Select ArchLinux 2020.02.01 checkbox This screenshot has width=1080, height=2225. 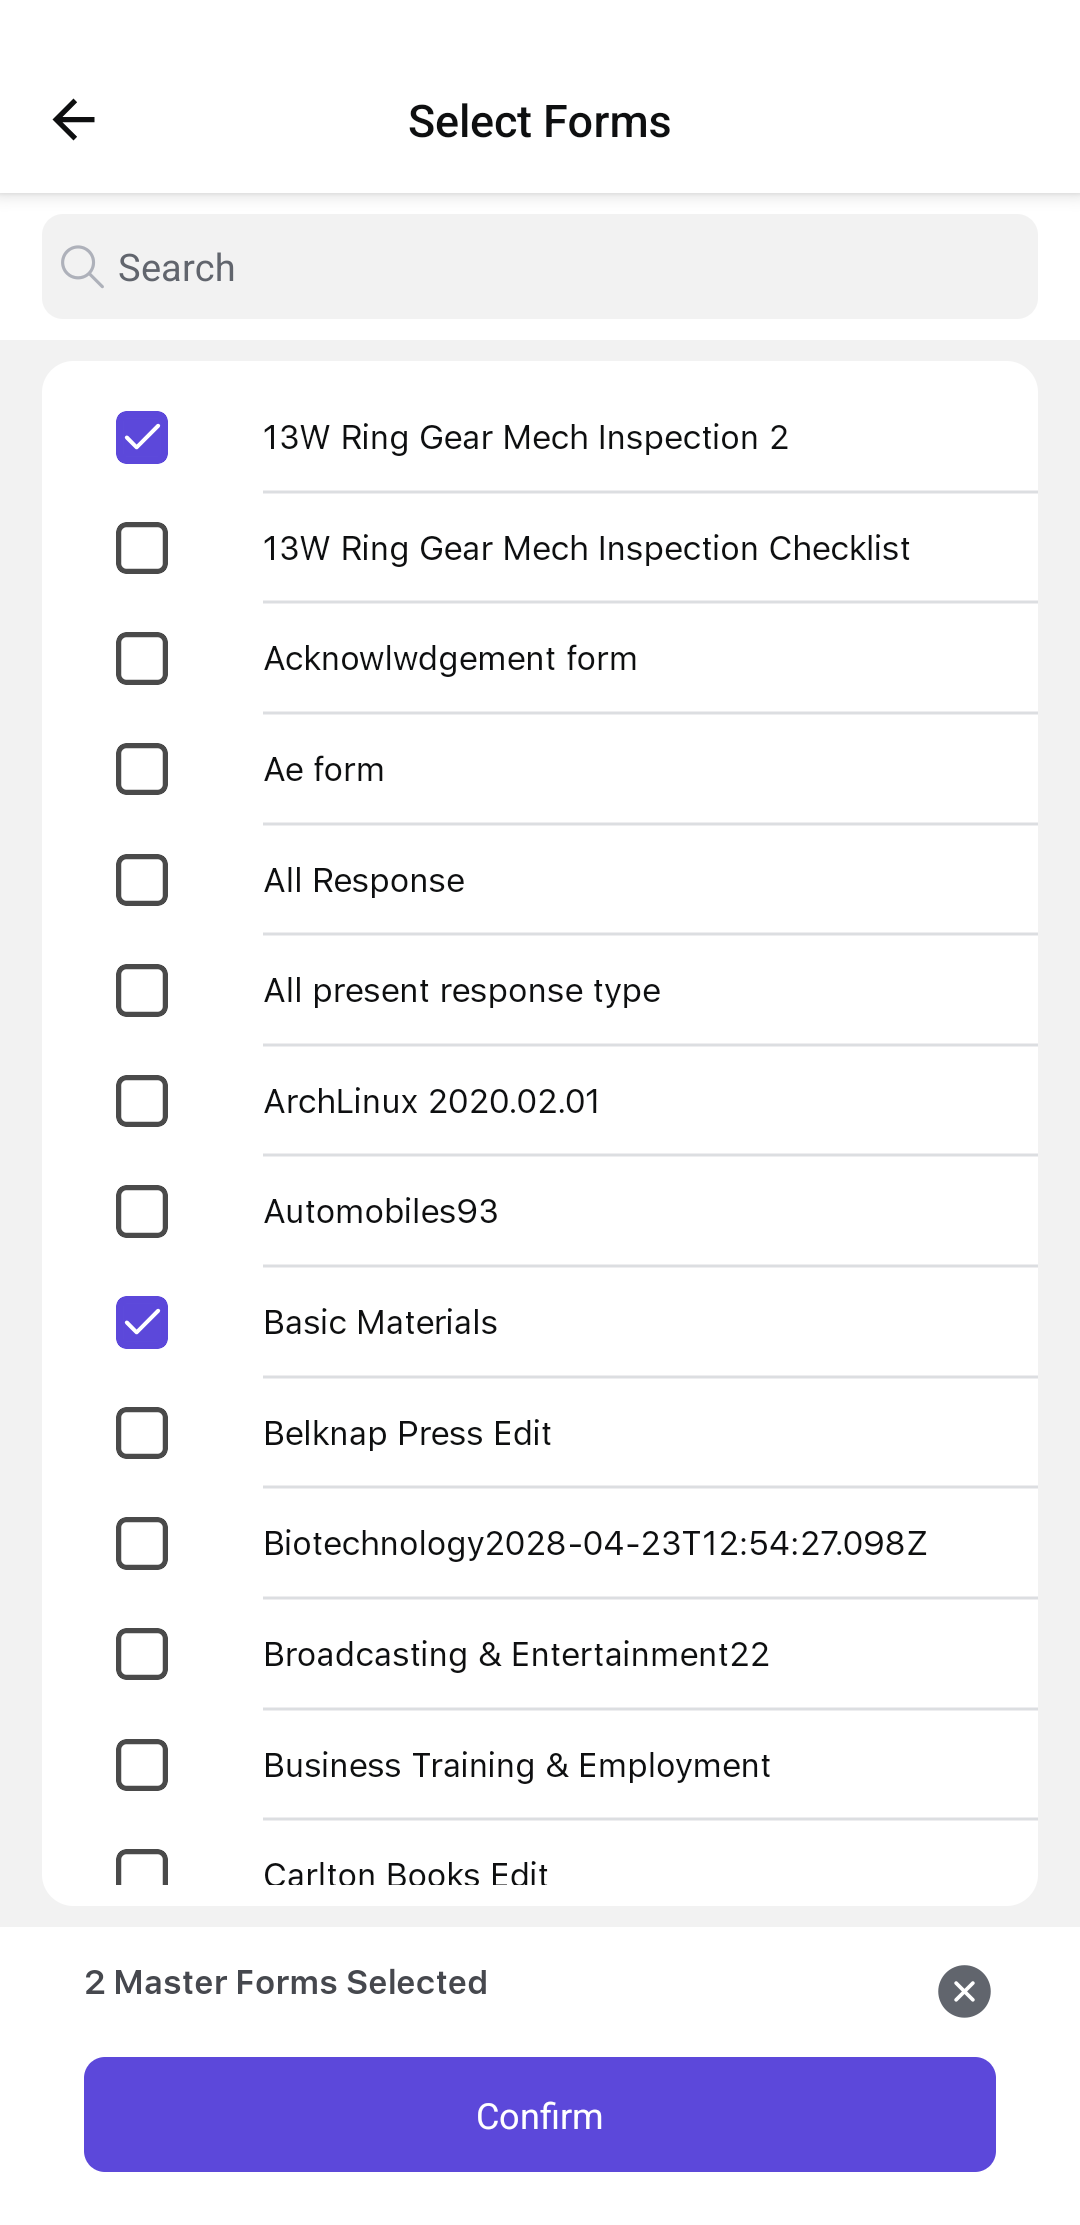[142, 1101]
